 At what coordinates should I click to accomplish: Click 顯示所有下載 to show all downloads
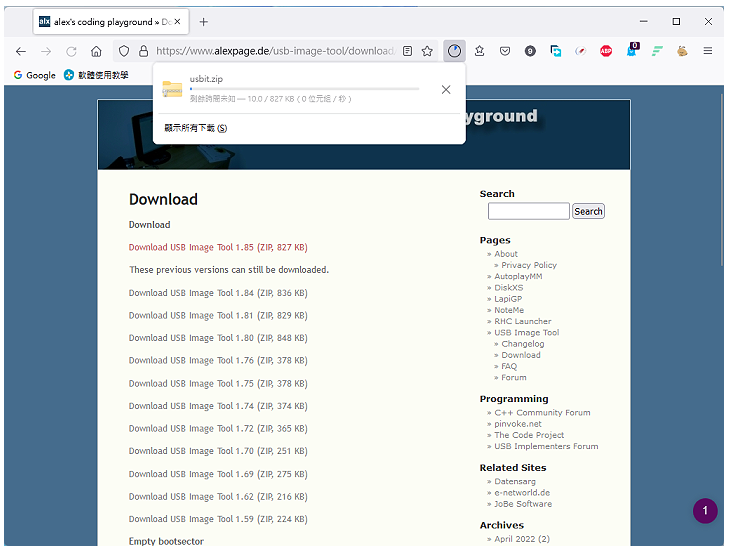click(196, 128)
